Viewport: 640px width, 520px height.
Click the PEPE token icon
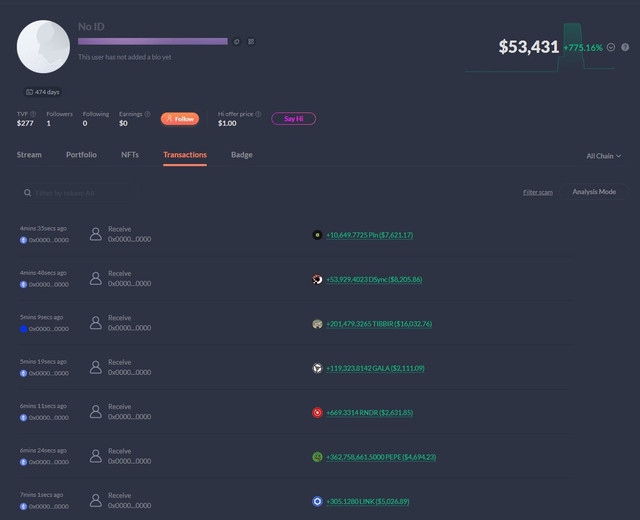(x=317, y=457)
